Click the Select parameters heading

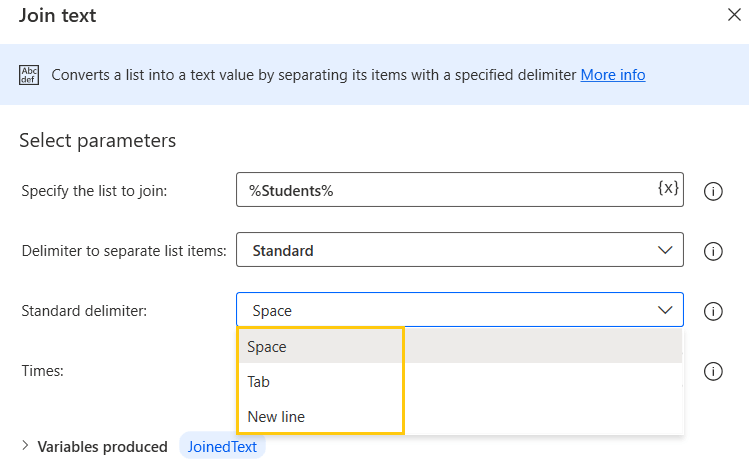pyautogui.click(x=97, y=140)
